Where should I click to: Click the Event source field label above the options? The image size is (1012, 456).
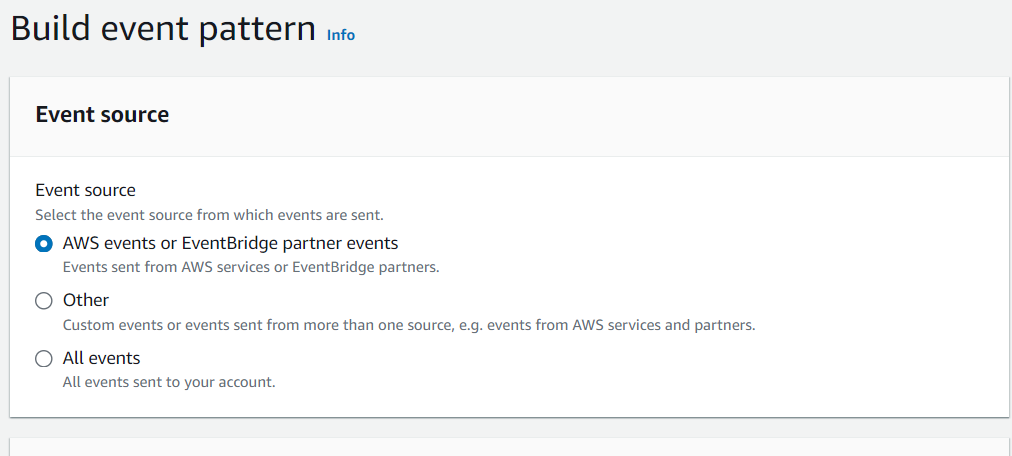click(85, 190)
